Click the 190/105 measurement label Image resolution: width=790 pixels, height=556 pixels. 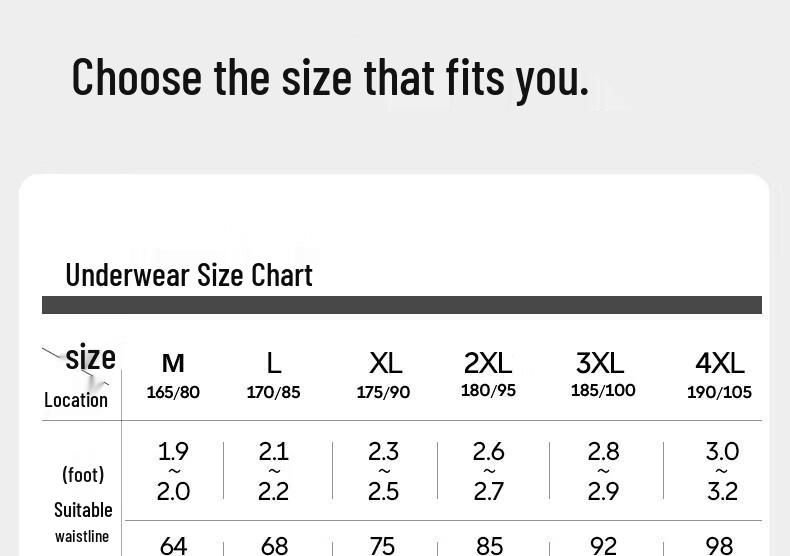point(719,392)
